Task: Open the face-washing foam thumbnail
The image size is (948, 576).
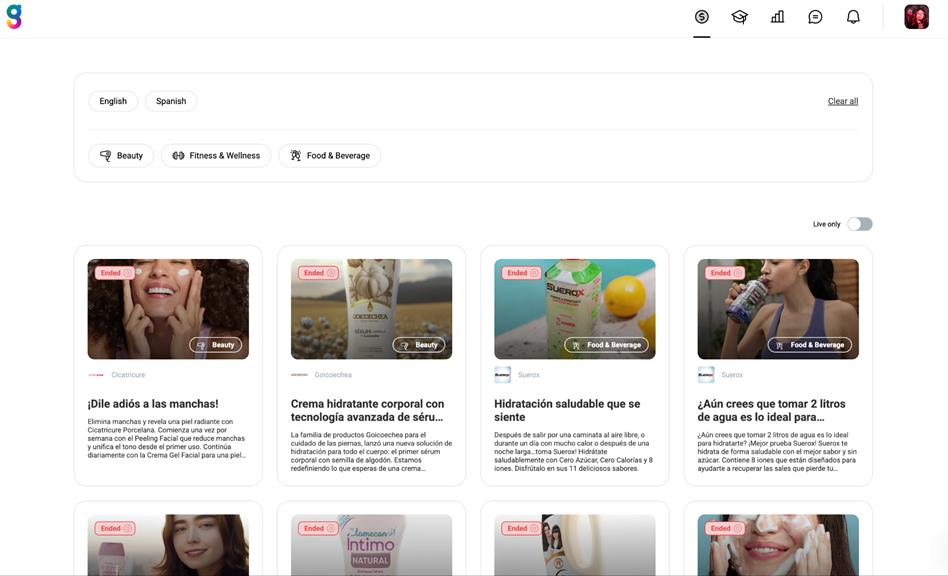Action: (778, 545)
